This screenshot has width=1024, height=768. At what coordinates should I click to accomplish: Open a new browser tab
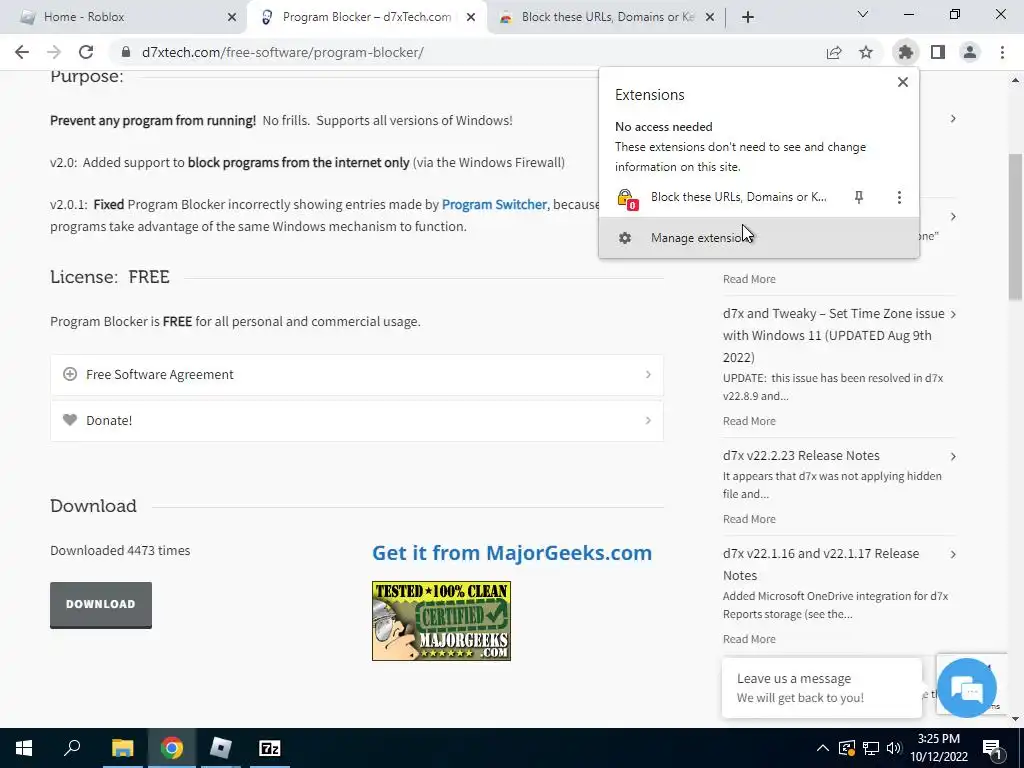point(748,17)
